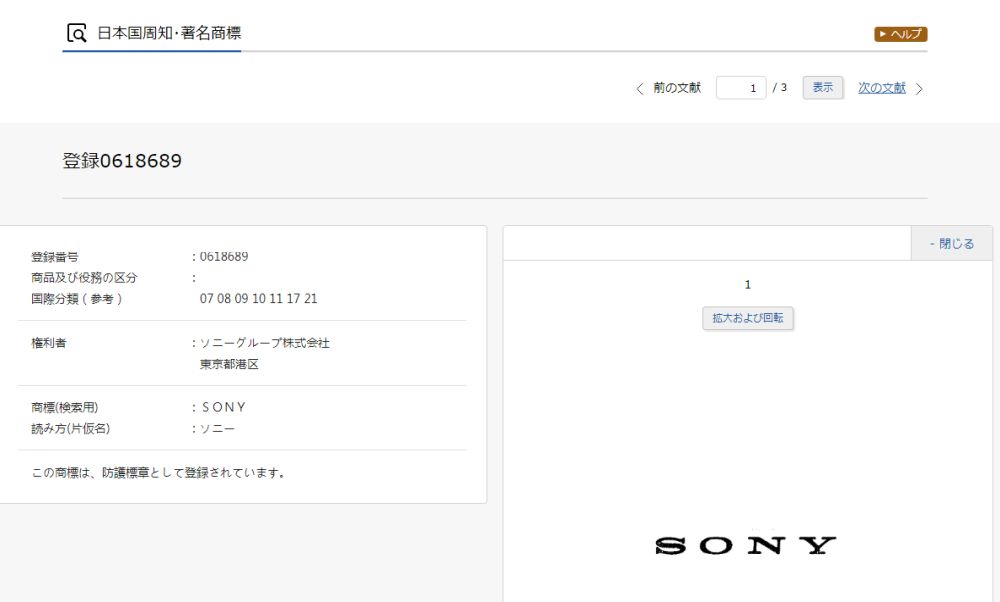The width and height of the screenshot is (1000, 602).
Task: Click the 商標(検索用) value SONY
Action: [x=223, y=407]
